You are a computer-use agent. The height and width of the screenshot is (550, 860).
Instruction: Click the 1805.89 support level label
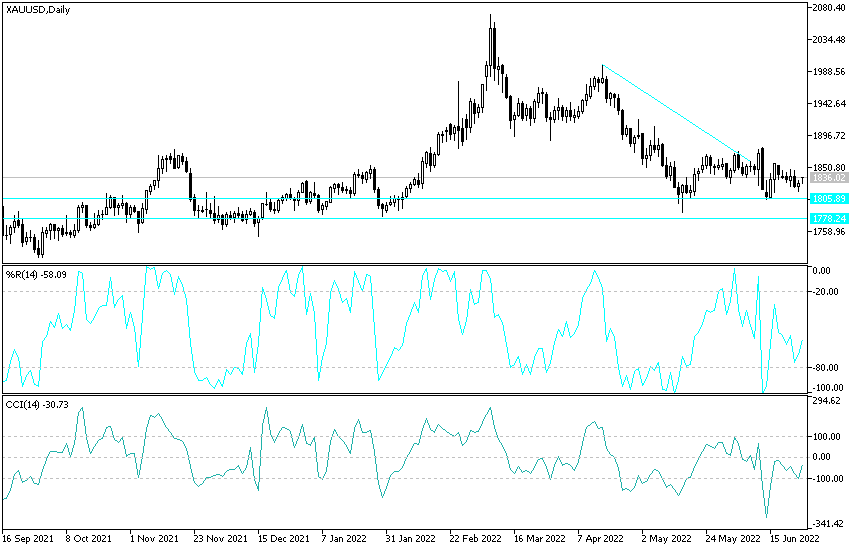pos(829,199)
